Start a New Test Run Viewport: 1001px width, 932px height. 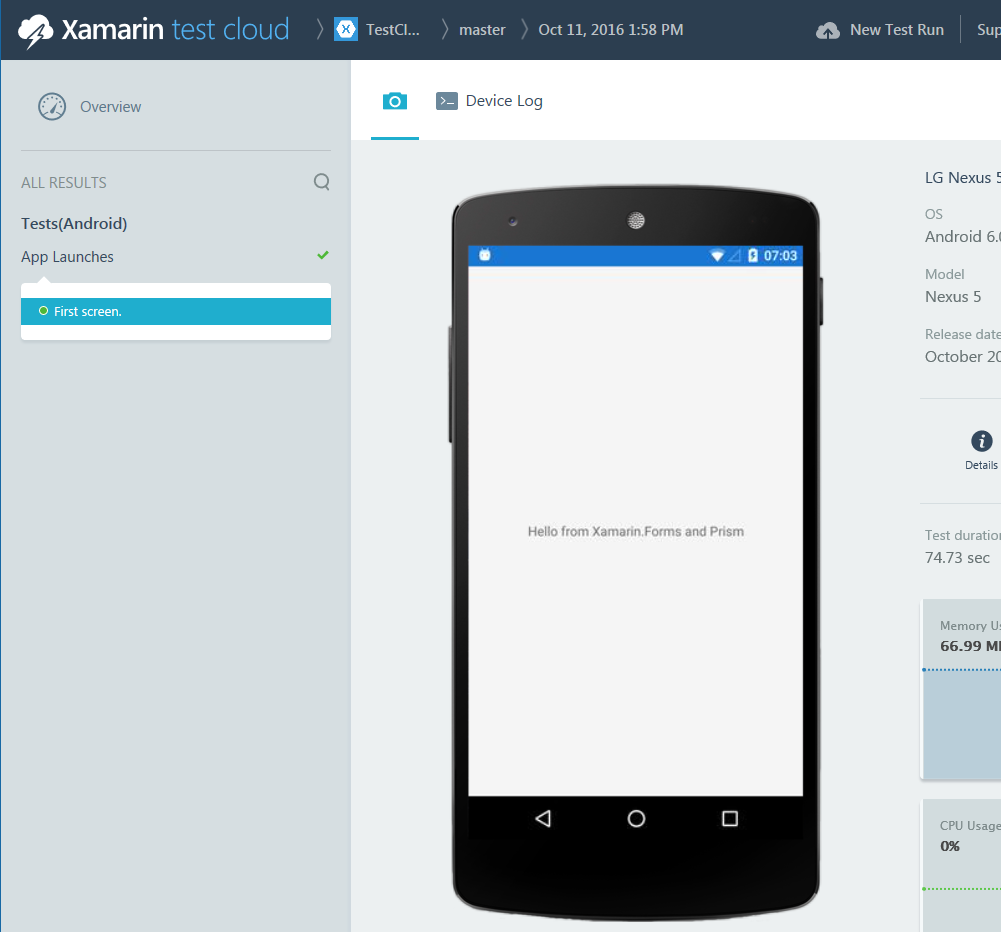[896, 30]
